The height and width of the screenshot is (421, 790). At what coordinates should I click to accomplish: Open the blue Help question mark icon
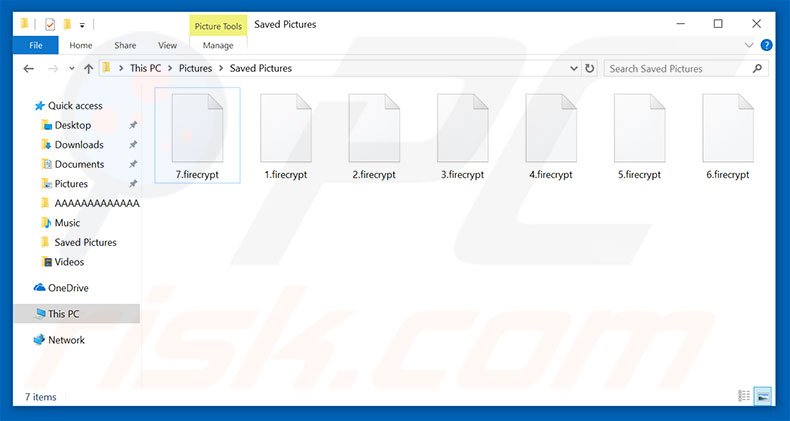(x=766, y=45)
